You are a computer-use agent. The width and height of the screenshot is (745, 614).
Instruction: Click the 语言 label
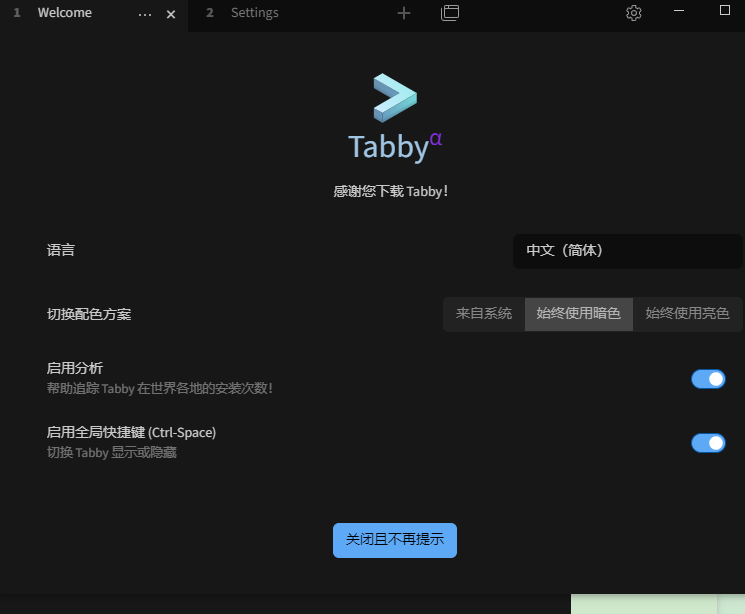click(x=61, y=250)
